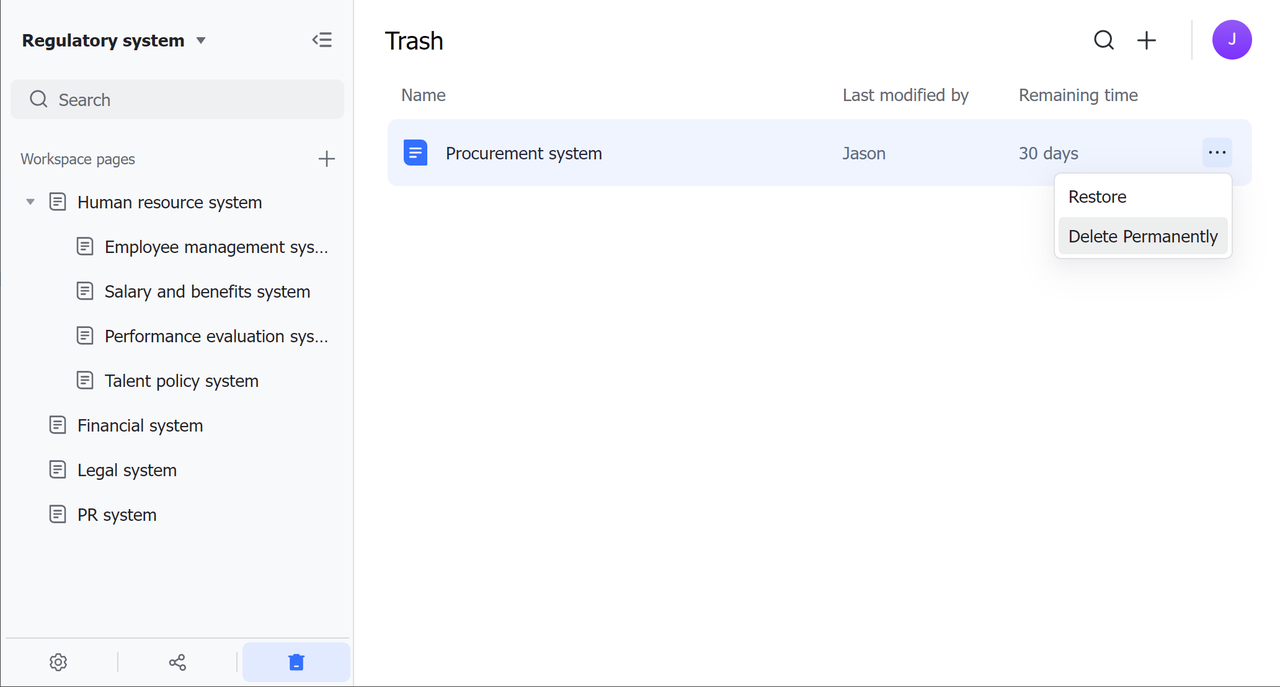Screen dimensions: 1280x687
Task: Click the Remaining time column header
Action: pos(1078,95)
